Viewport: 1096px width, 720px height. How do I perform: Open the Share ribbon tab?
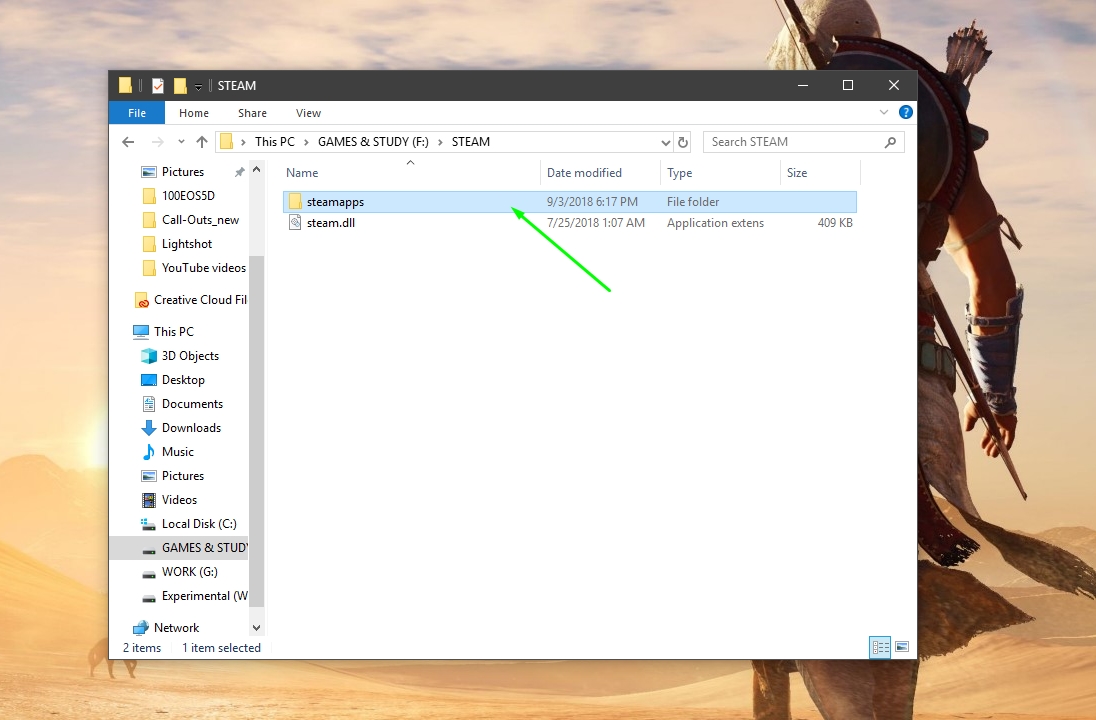pos(252,113)
